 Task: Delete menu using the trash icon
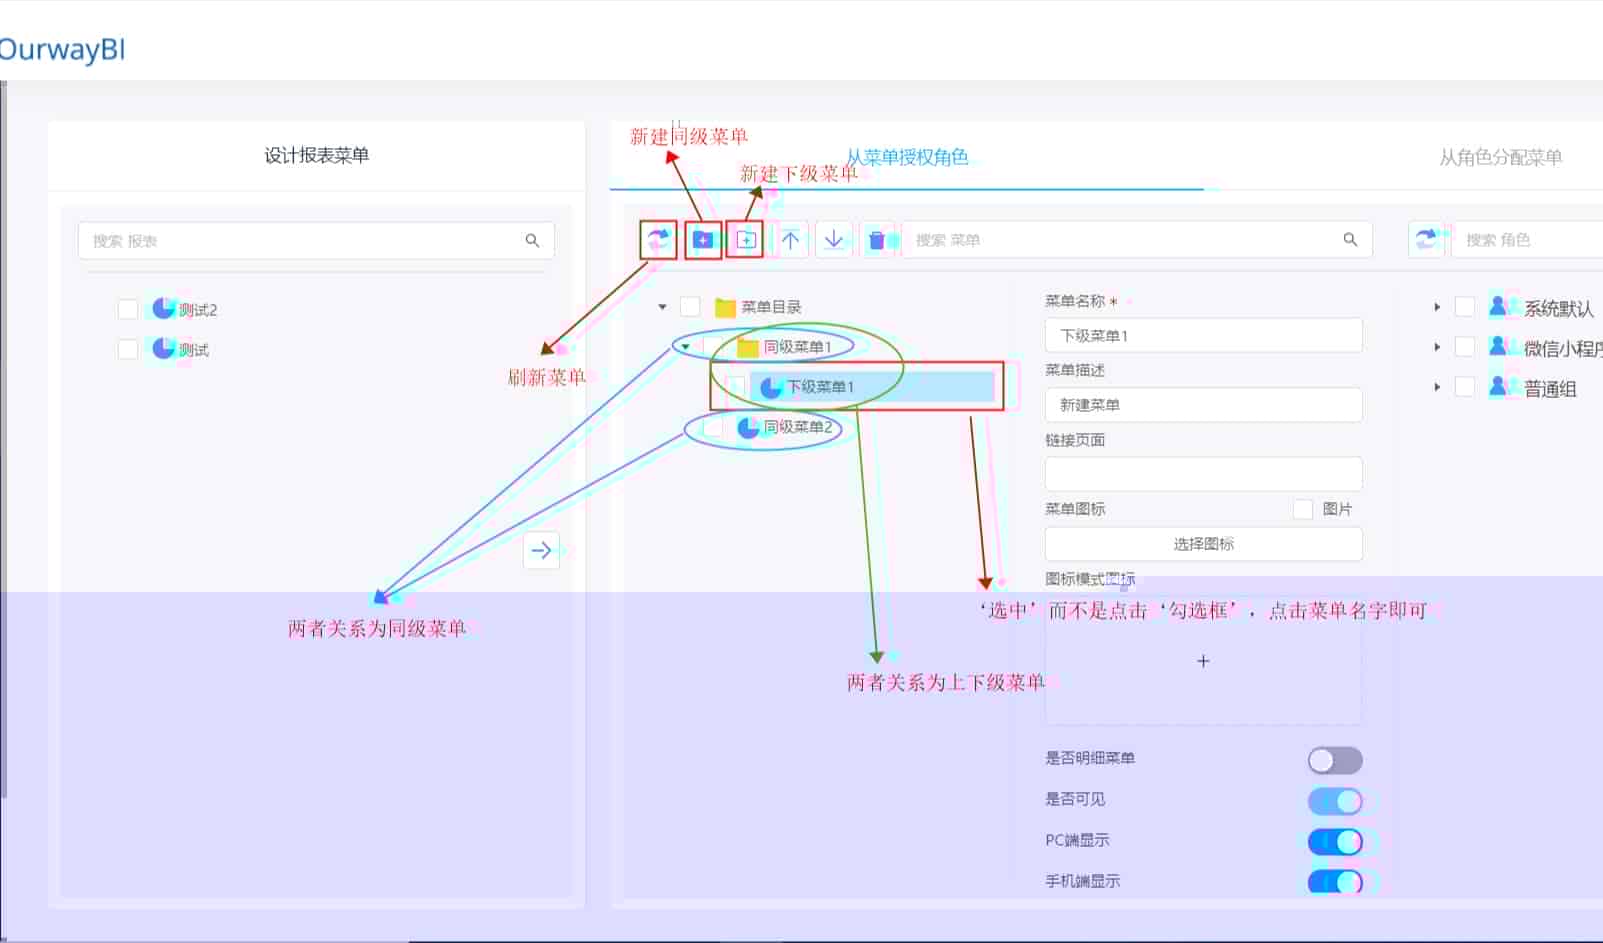(877, 240)
